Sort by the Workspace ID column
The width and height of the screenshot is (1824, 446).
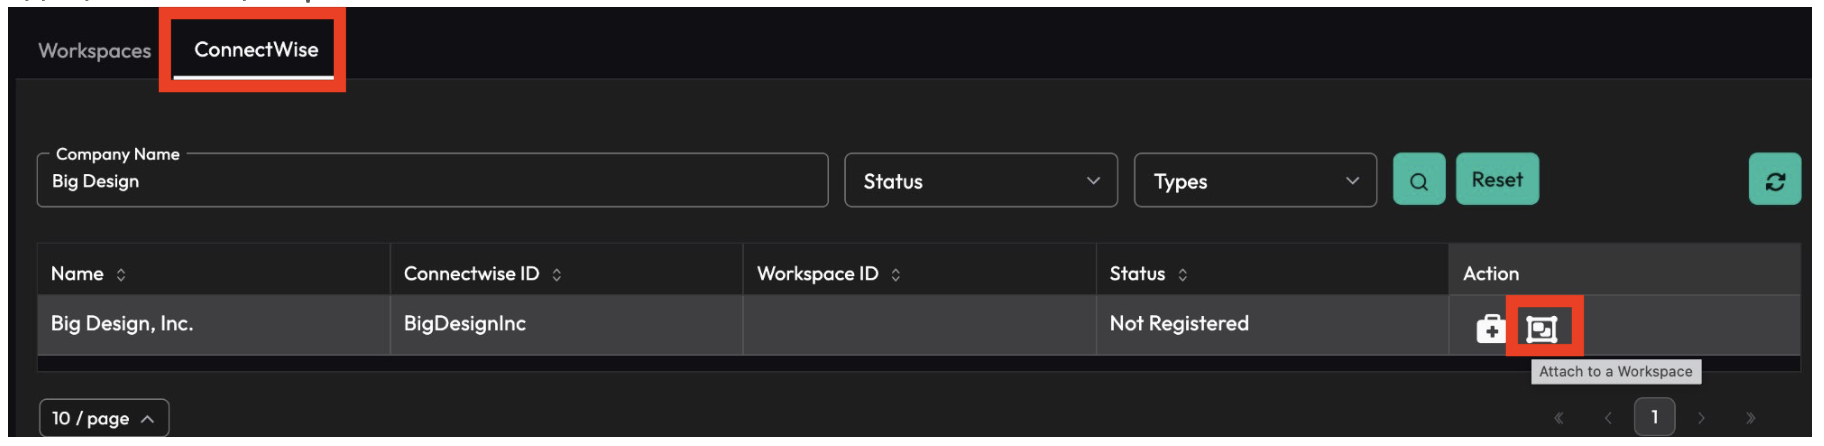pos(895,274)
